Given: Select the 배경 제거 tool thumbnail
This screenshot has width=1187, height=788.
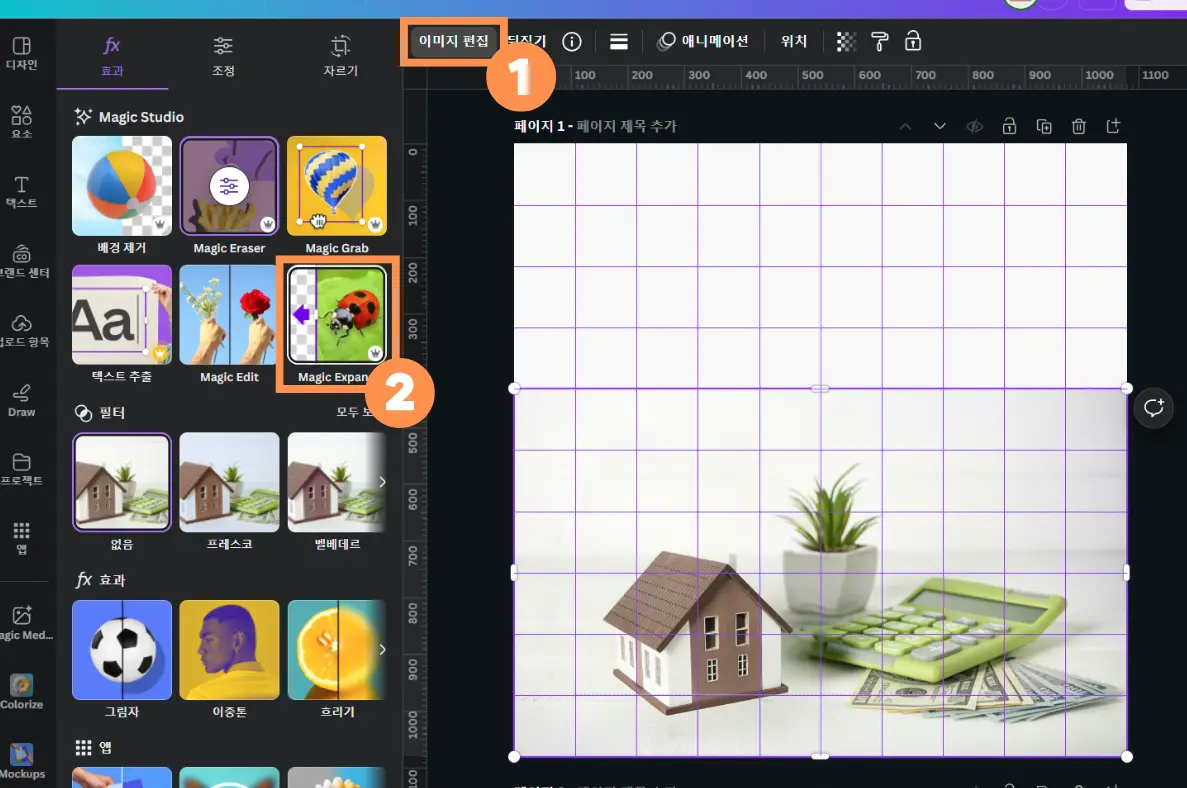Looking at the screenshot, I should [x=122, y=186].
